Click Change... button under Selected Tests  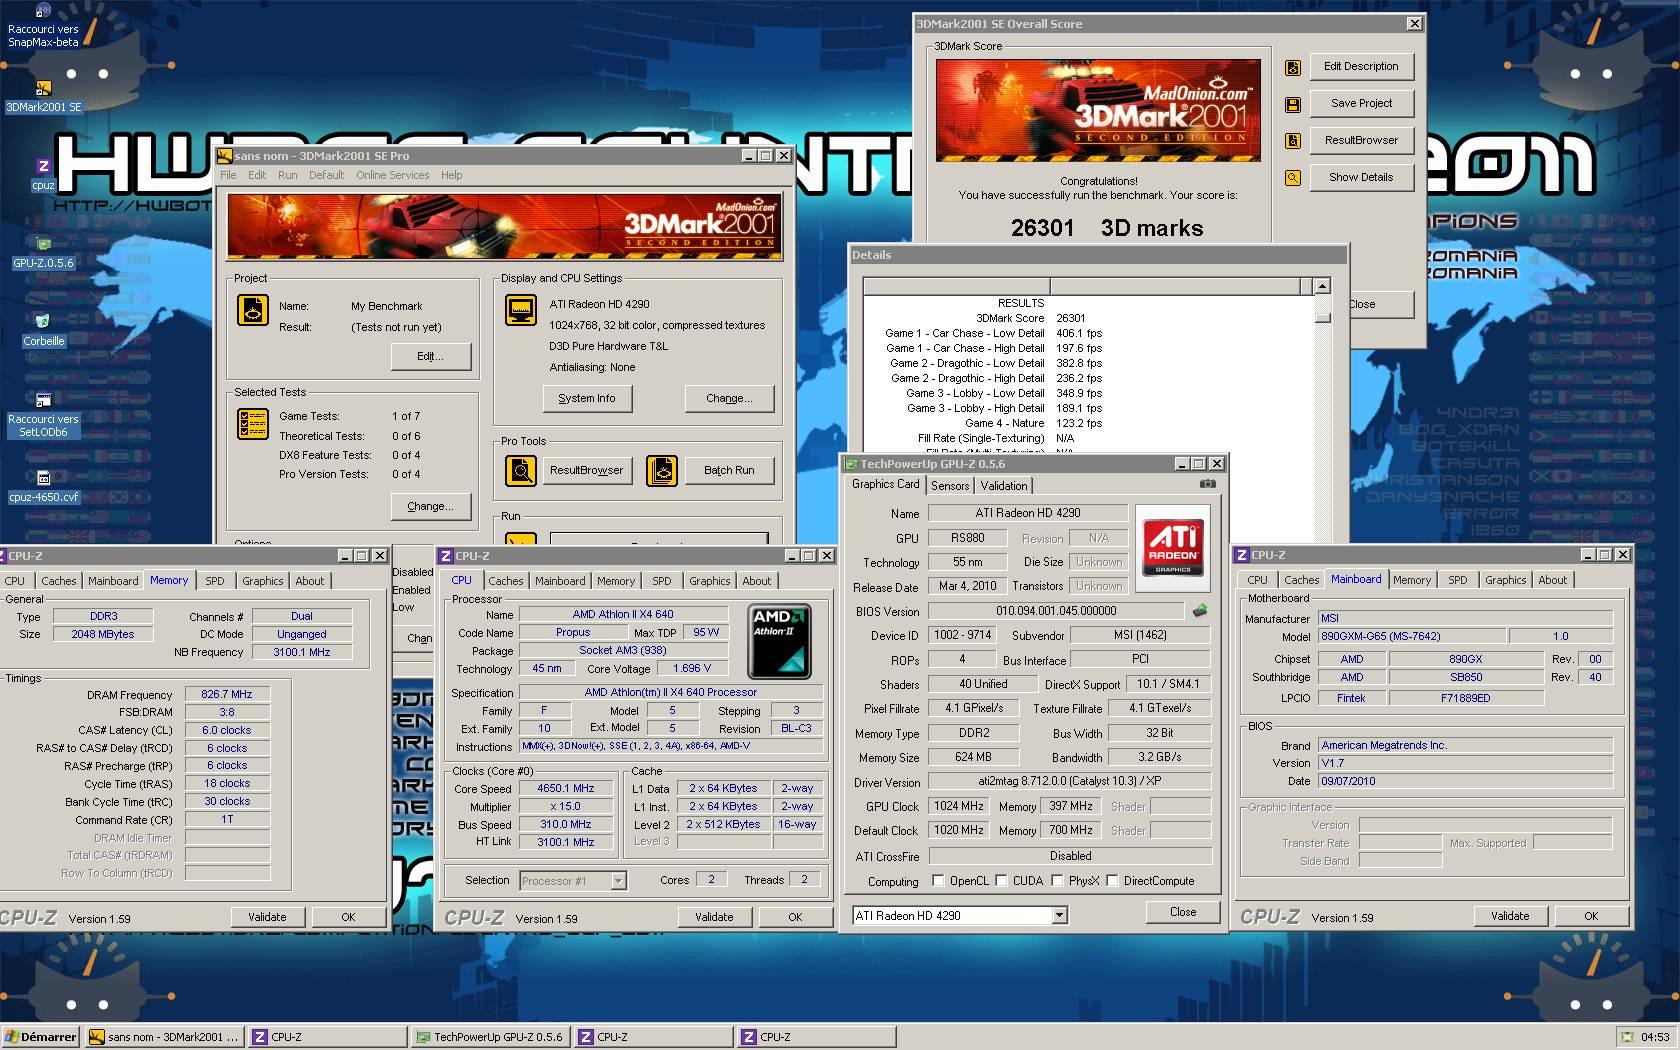tap(430, 507)
